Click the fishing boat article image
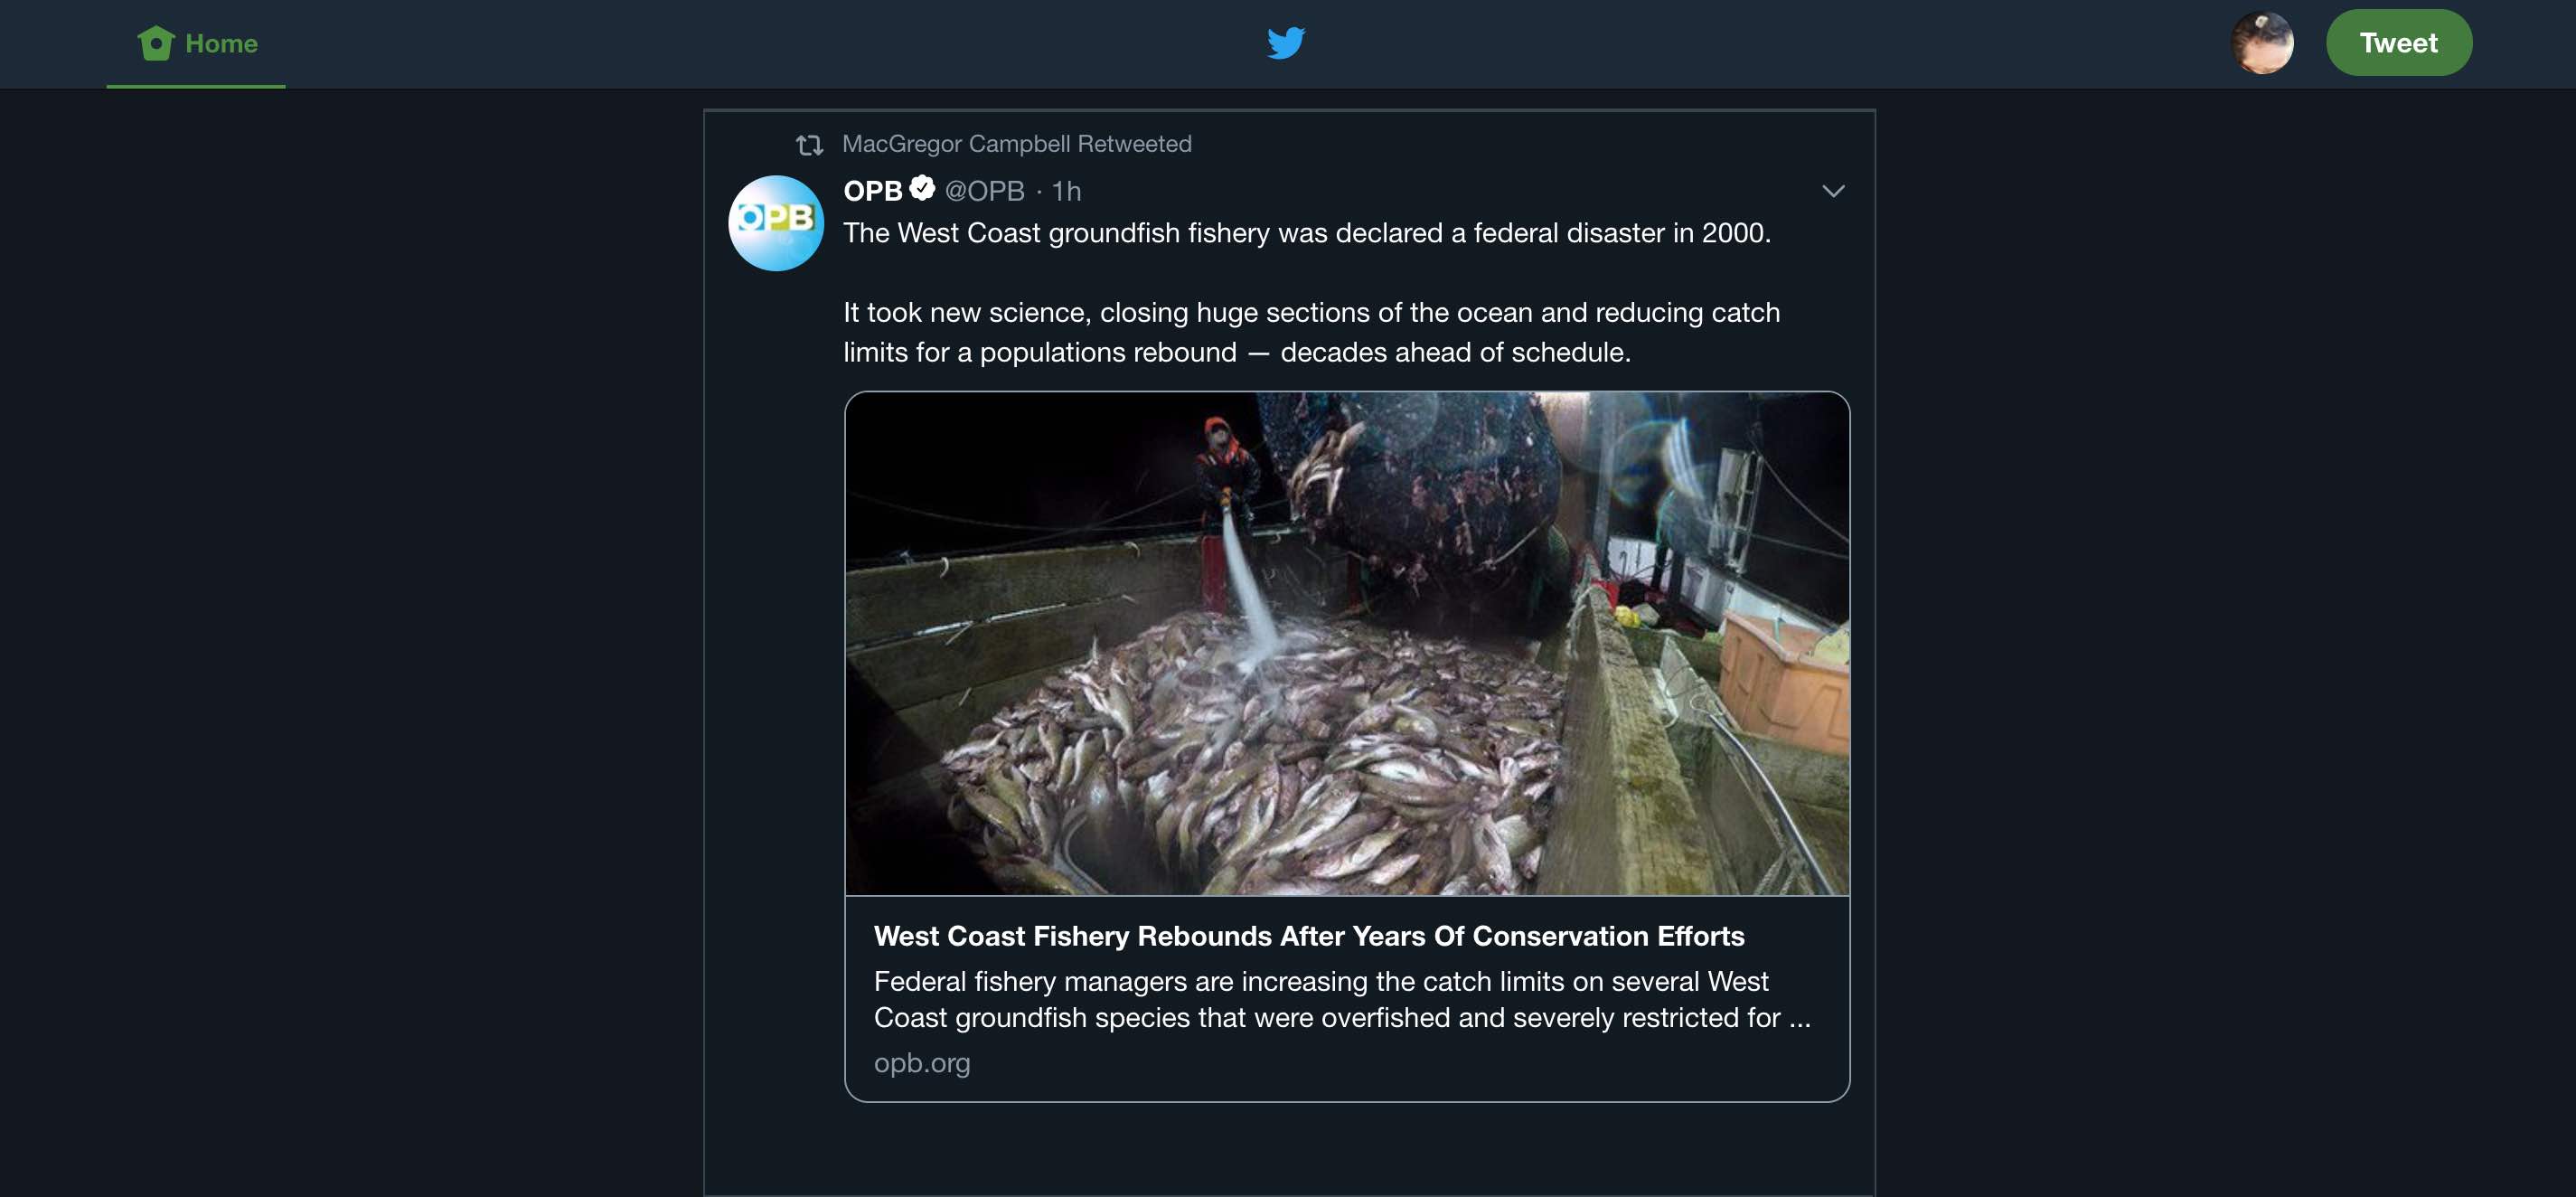 [1349, 645]
